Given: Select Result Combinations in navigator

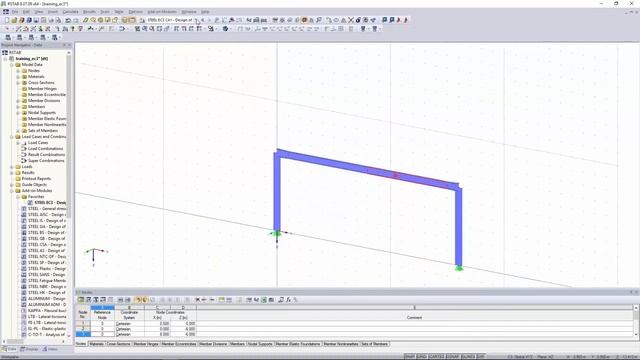Looking at the screenshot, I should [46, 155].
